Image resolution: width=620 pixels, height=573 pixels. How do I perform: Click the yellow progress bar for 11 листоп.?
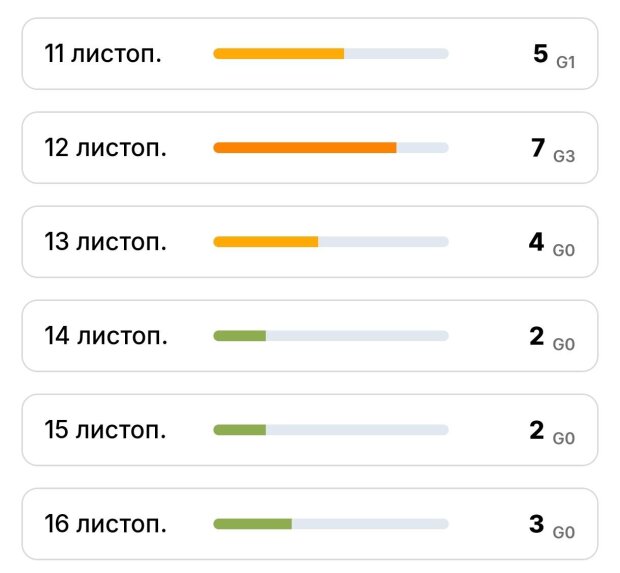[279, 54]
